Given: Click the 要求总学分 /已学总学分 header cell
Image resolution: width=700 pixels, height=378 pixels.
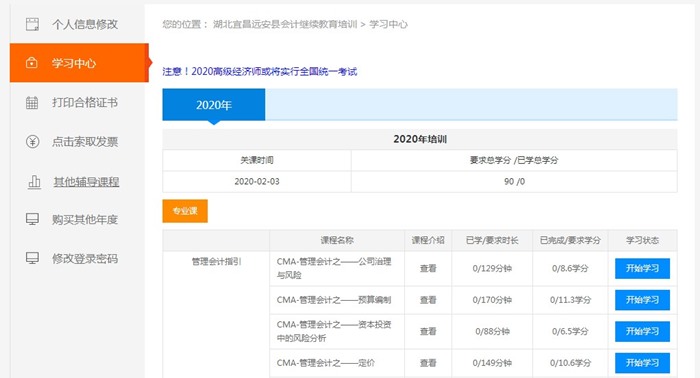Looking at the screenshot, I should [x=514, y=160].
